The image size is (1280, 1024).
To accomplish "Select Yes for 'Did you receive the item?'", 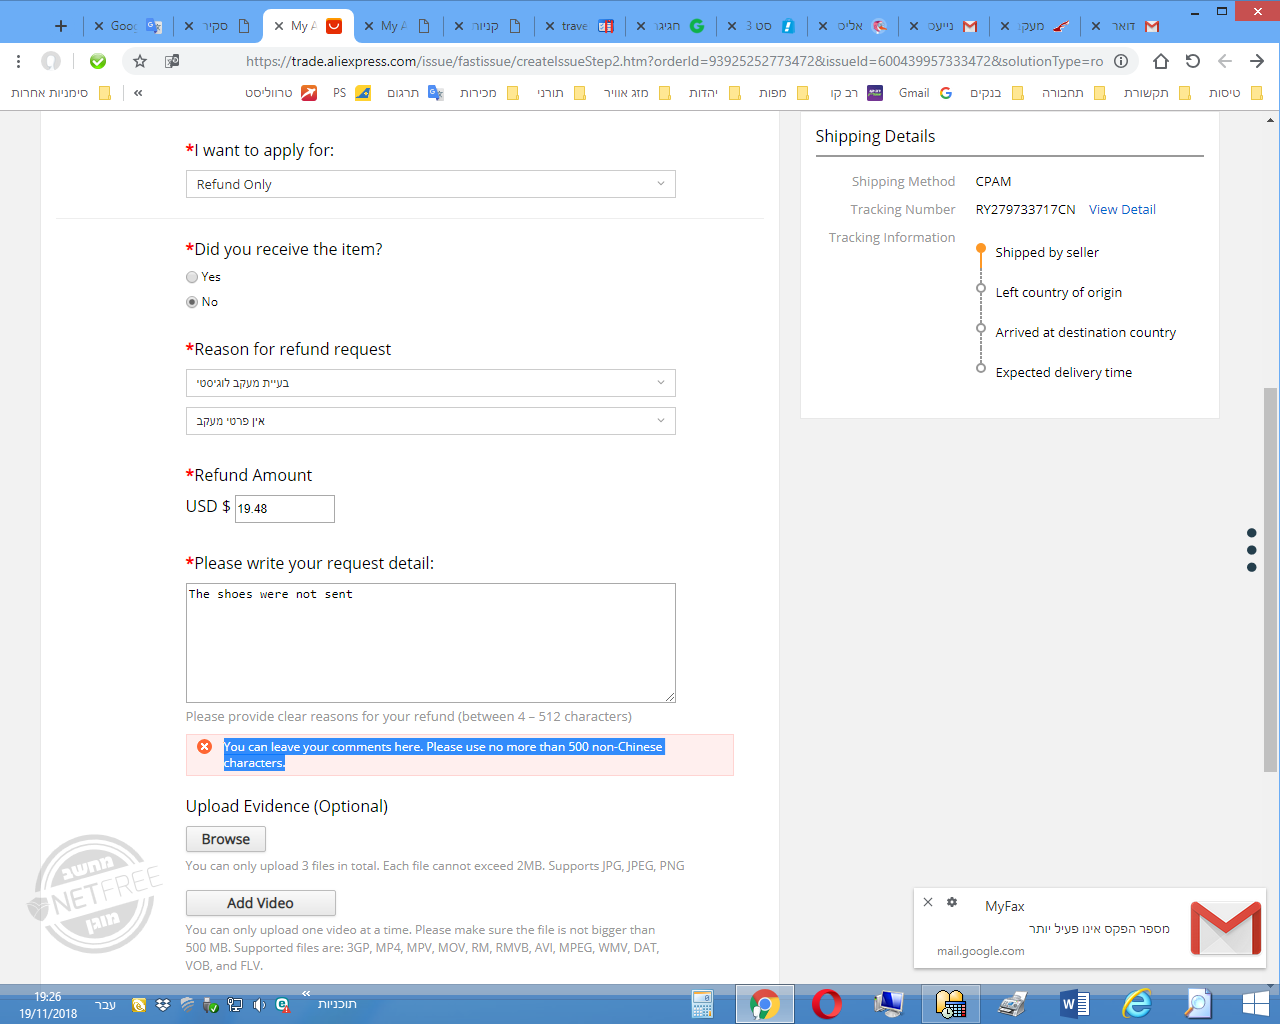I will click(x=191, y=277).
